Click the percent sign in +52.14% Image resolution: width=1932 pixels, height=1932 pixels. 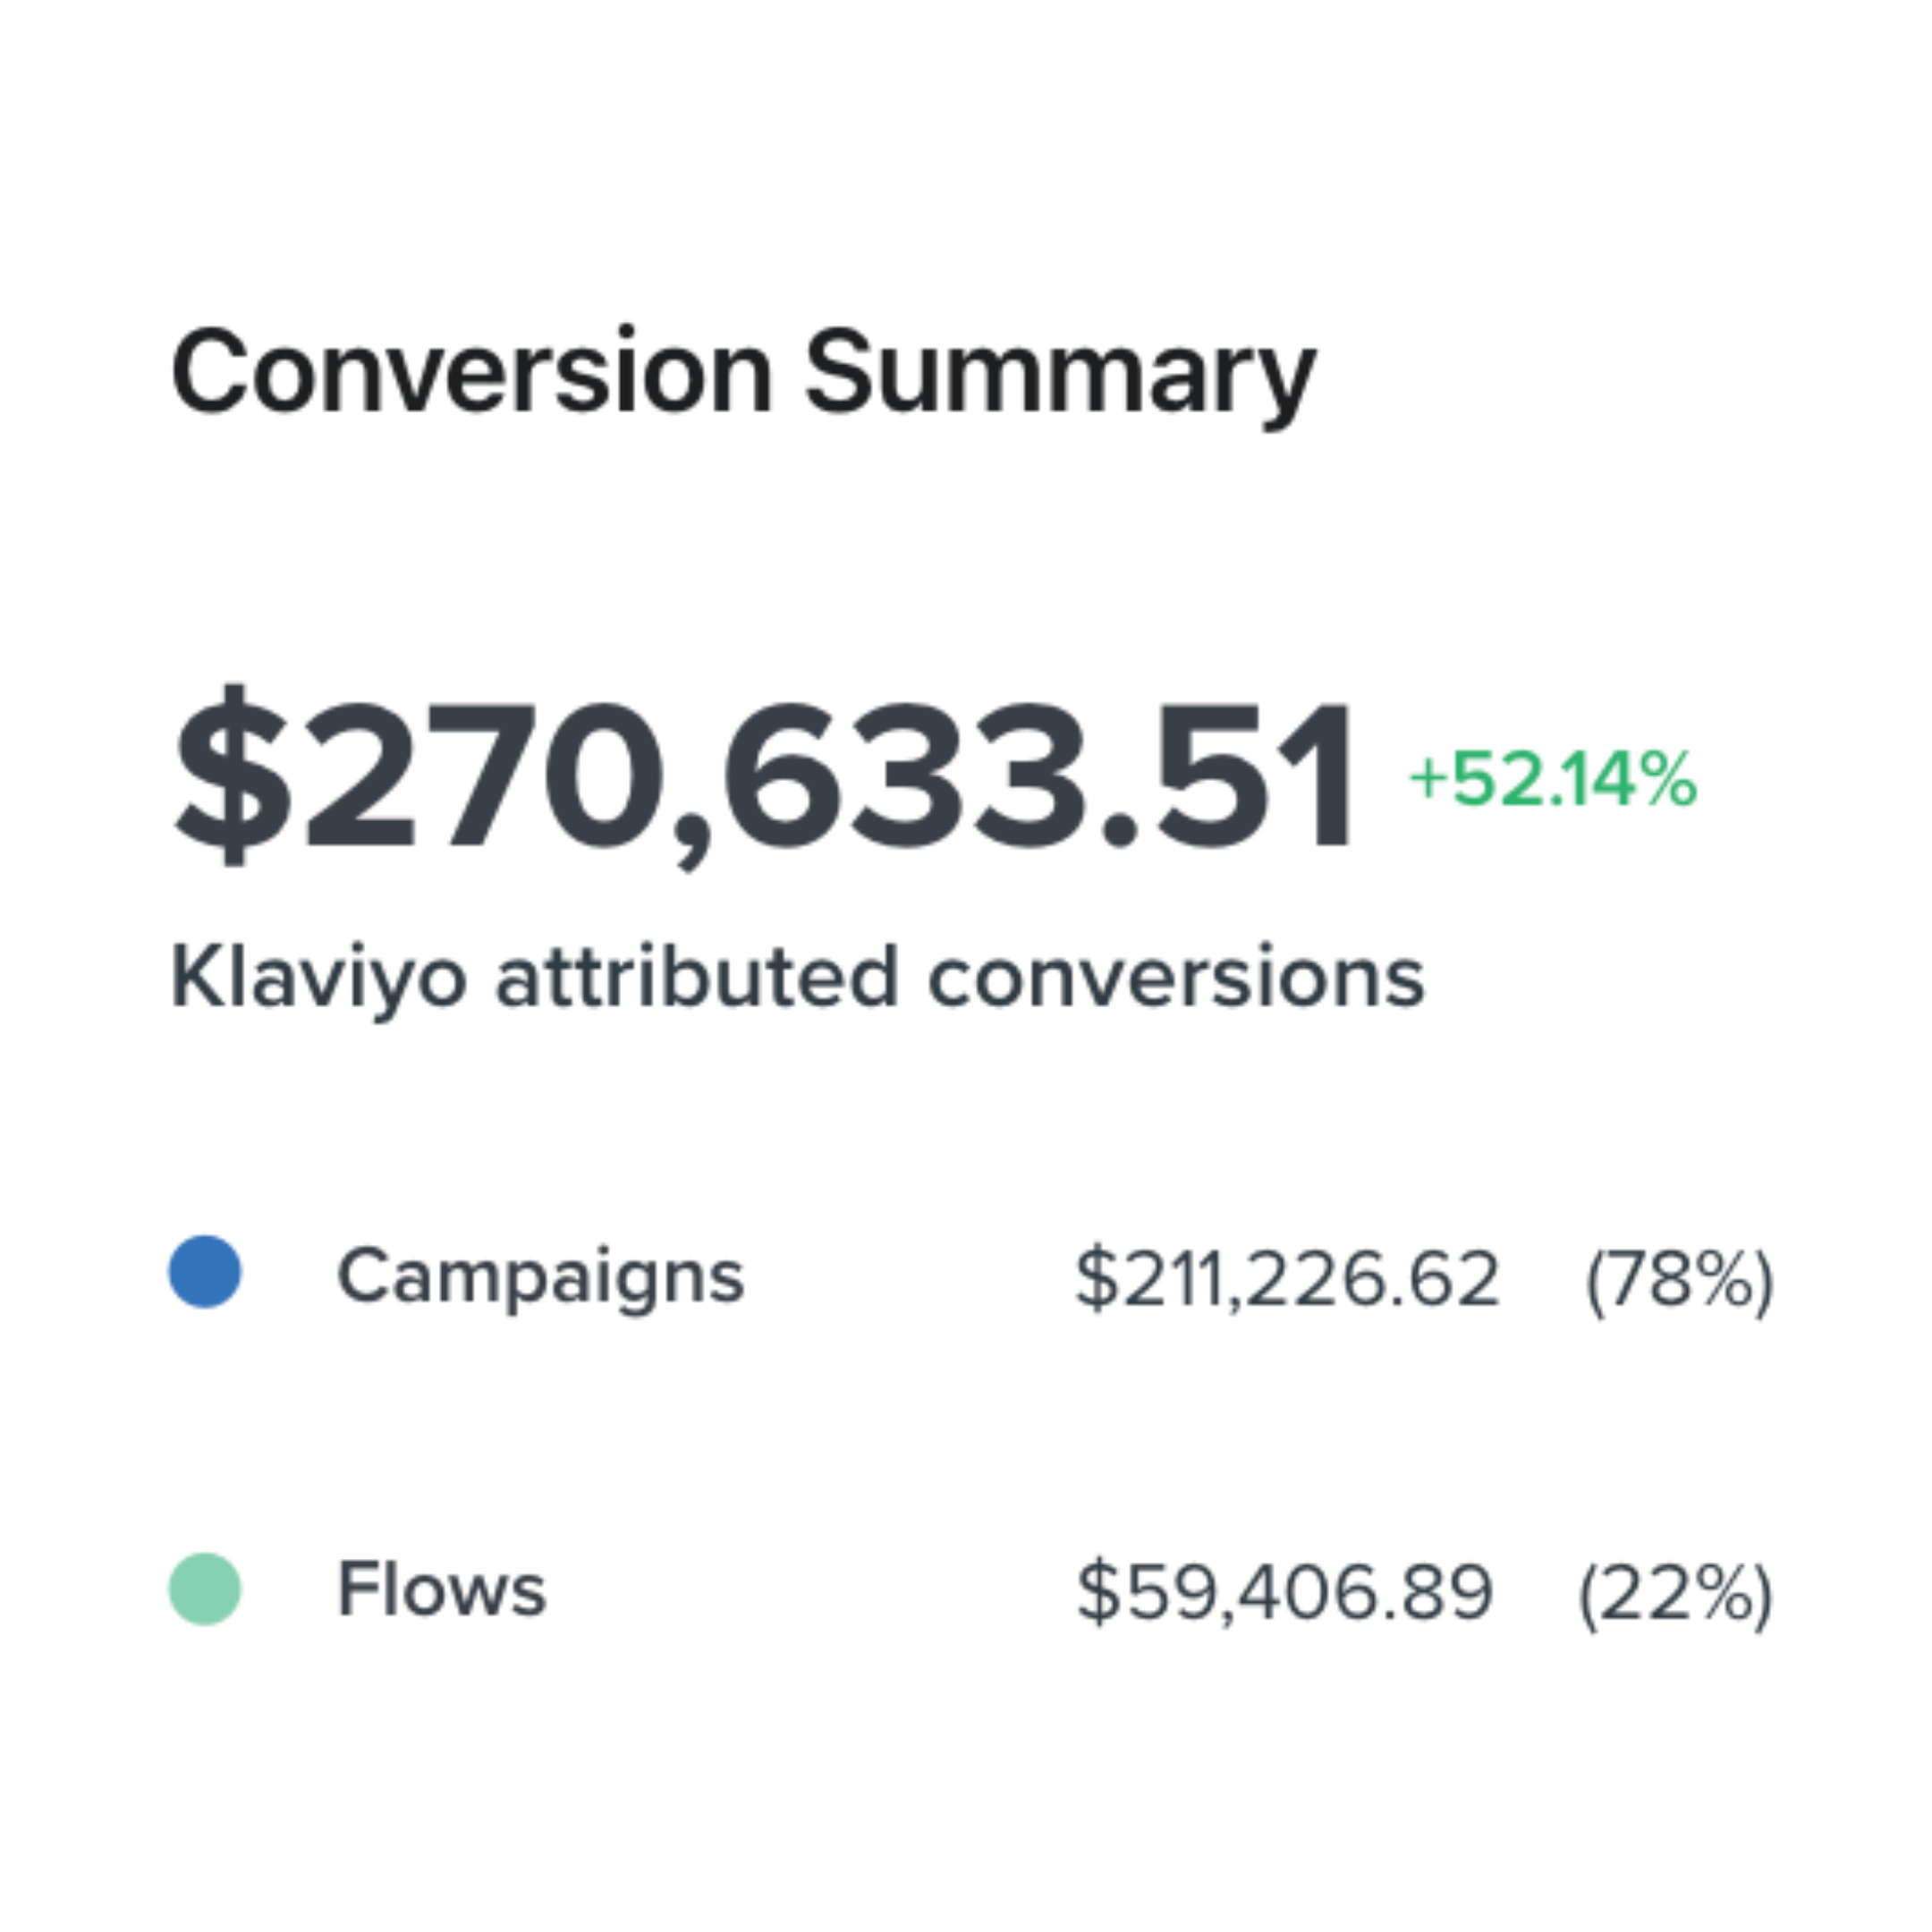1669,779
